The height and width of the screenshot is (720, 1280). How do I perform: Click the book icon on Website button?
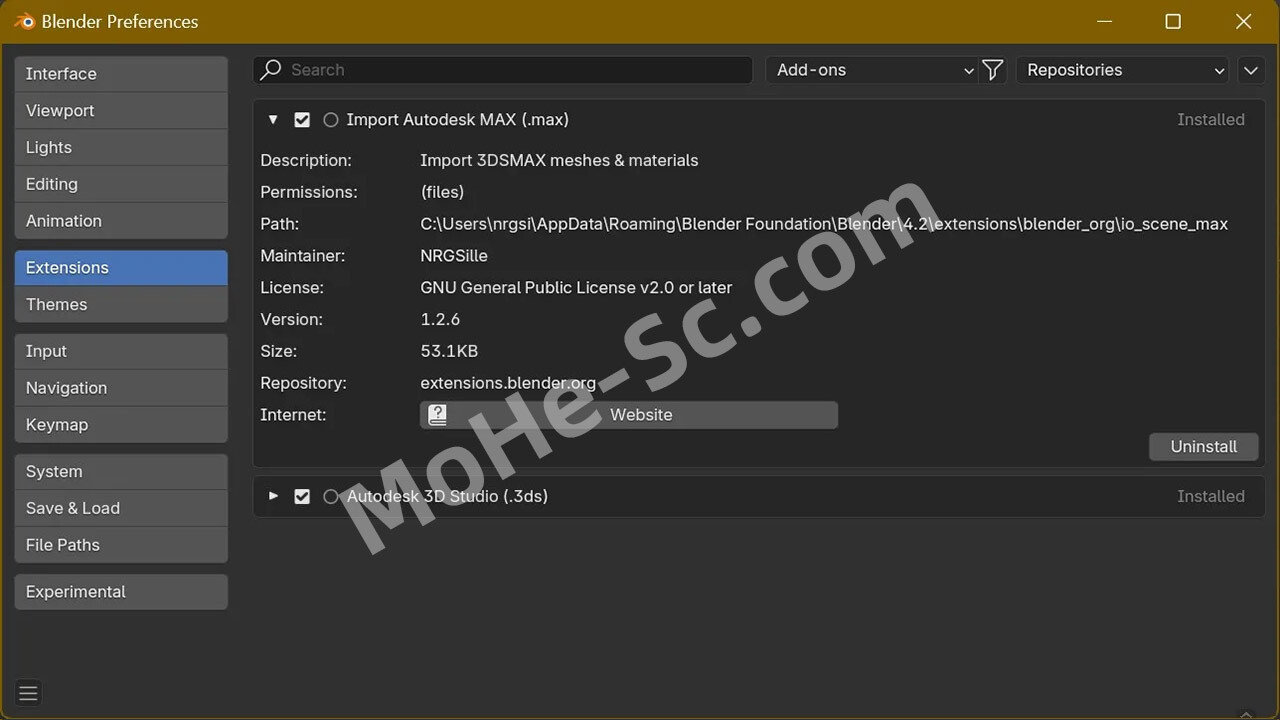[438, 415]
